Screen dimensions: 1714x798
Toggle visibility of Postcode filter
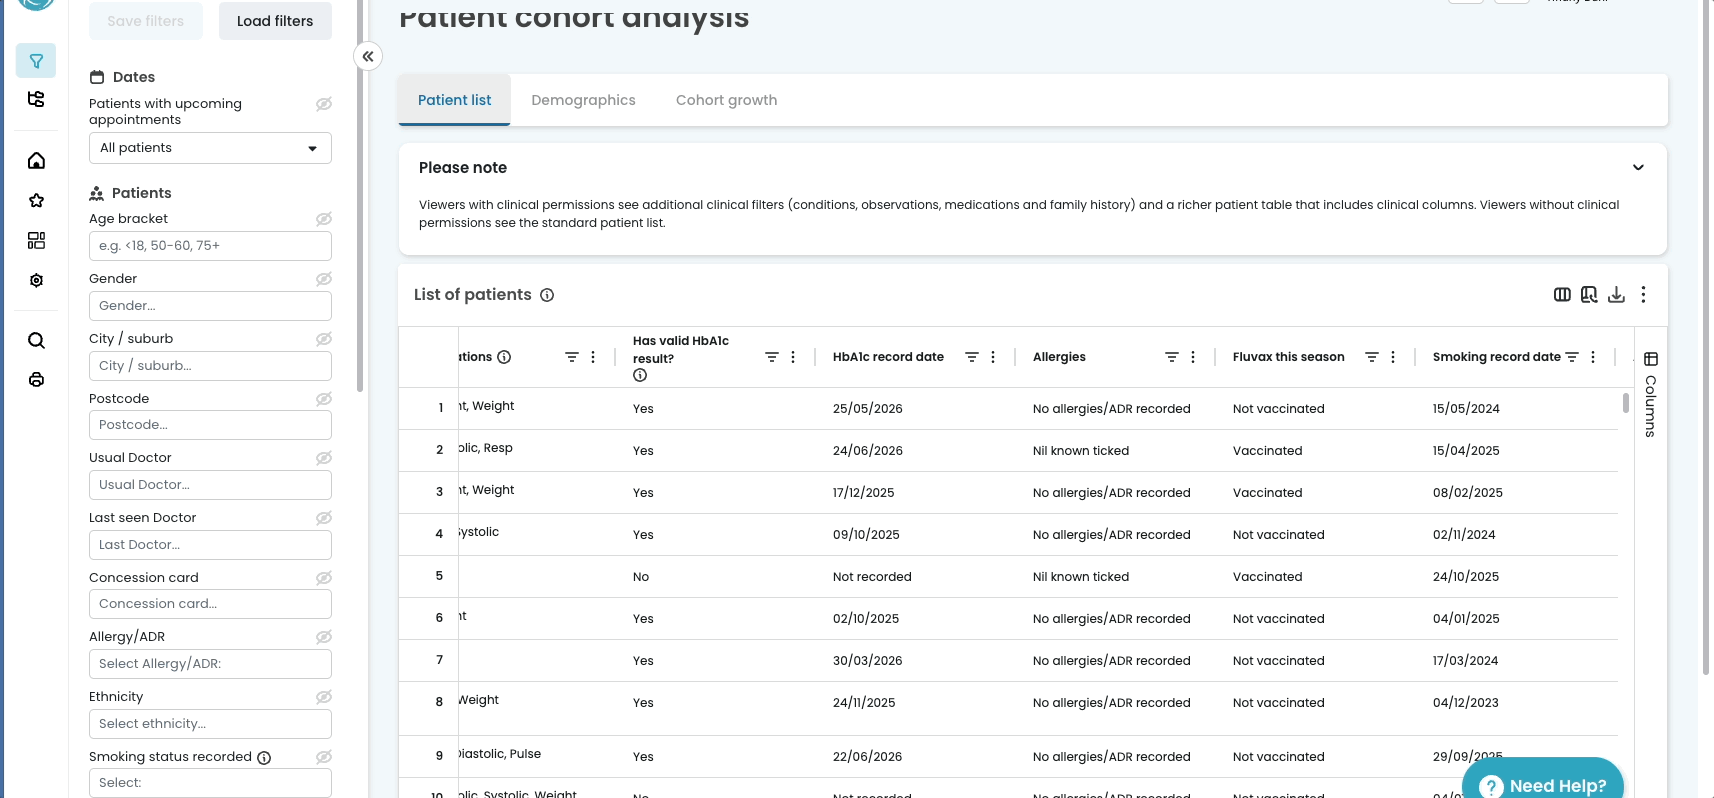324,399
